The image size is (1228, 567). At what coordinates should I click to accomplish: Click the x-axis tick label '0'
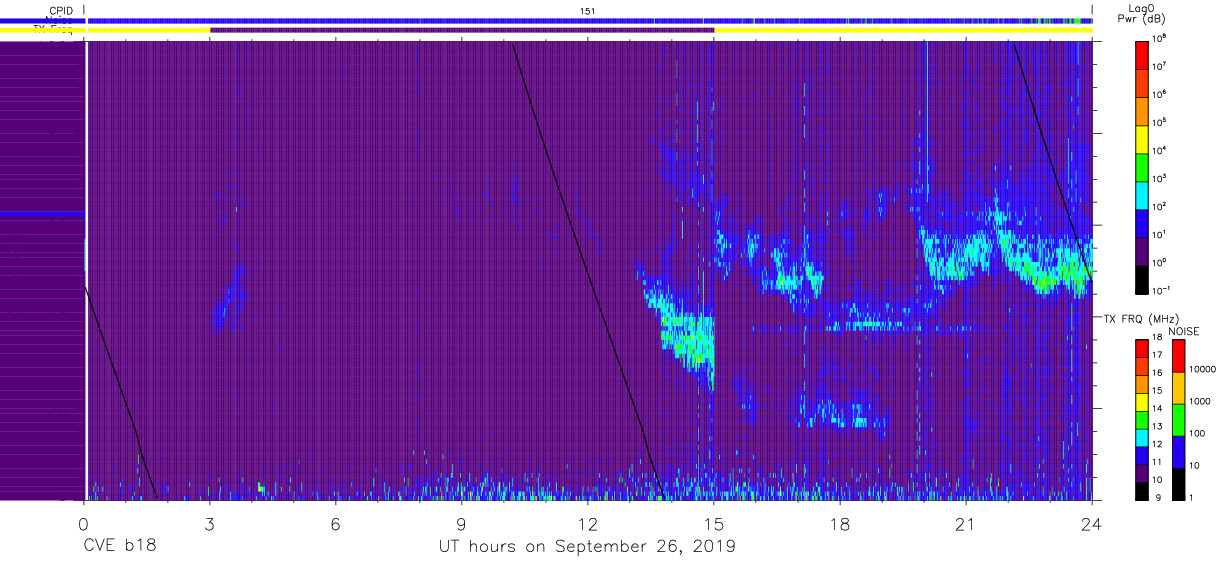(83, 523)
